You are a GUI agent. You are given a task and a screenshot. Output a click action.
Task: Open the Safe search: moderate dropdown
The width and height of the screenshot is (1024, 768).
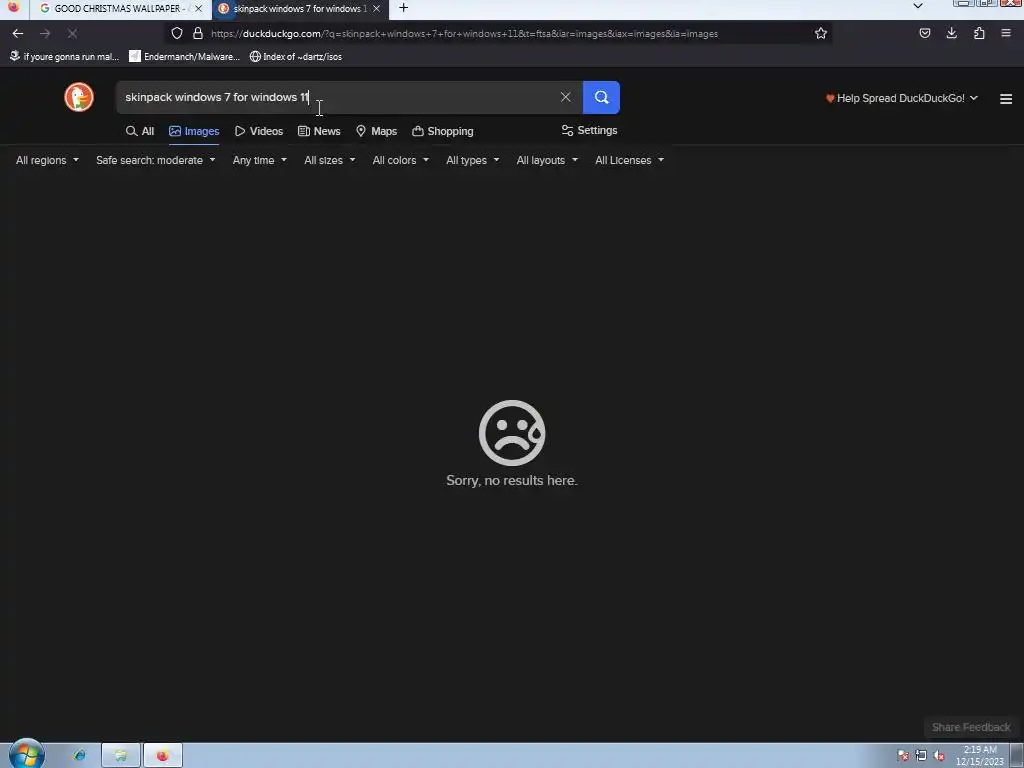click(x=155, y=160)
